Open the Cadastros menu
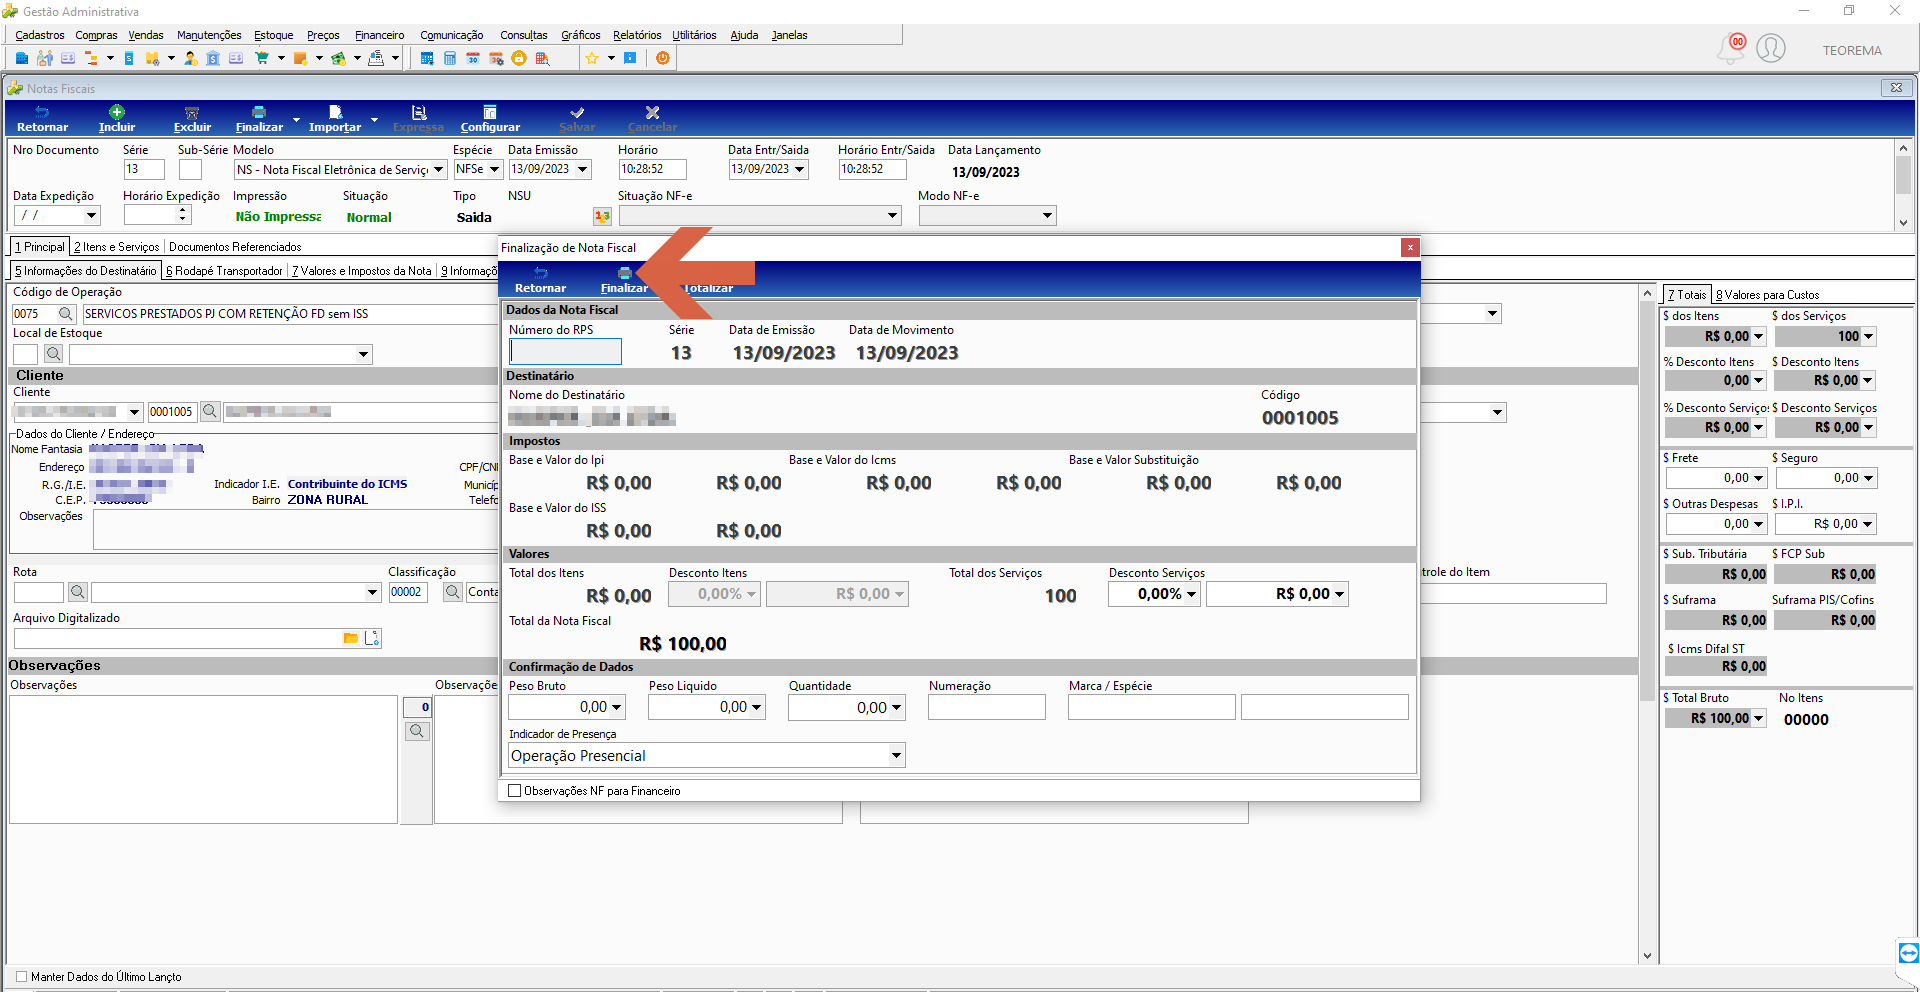Screen dimensions: 1920x992 (40, 35)
